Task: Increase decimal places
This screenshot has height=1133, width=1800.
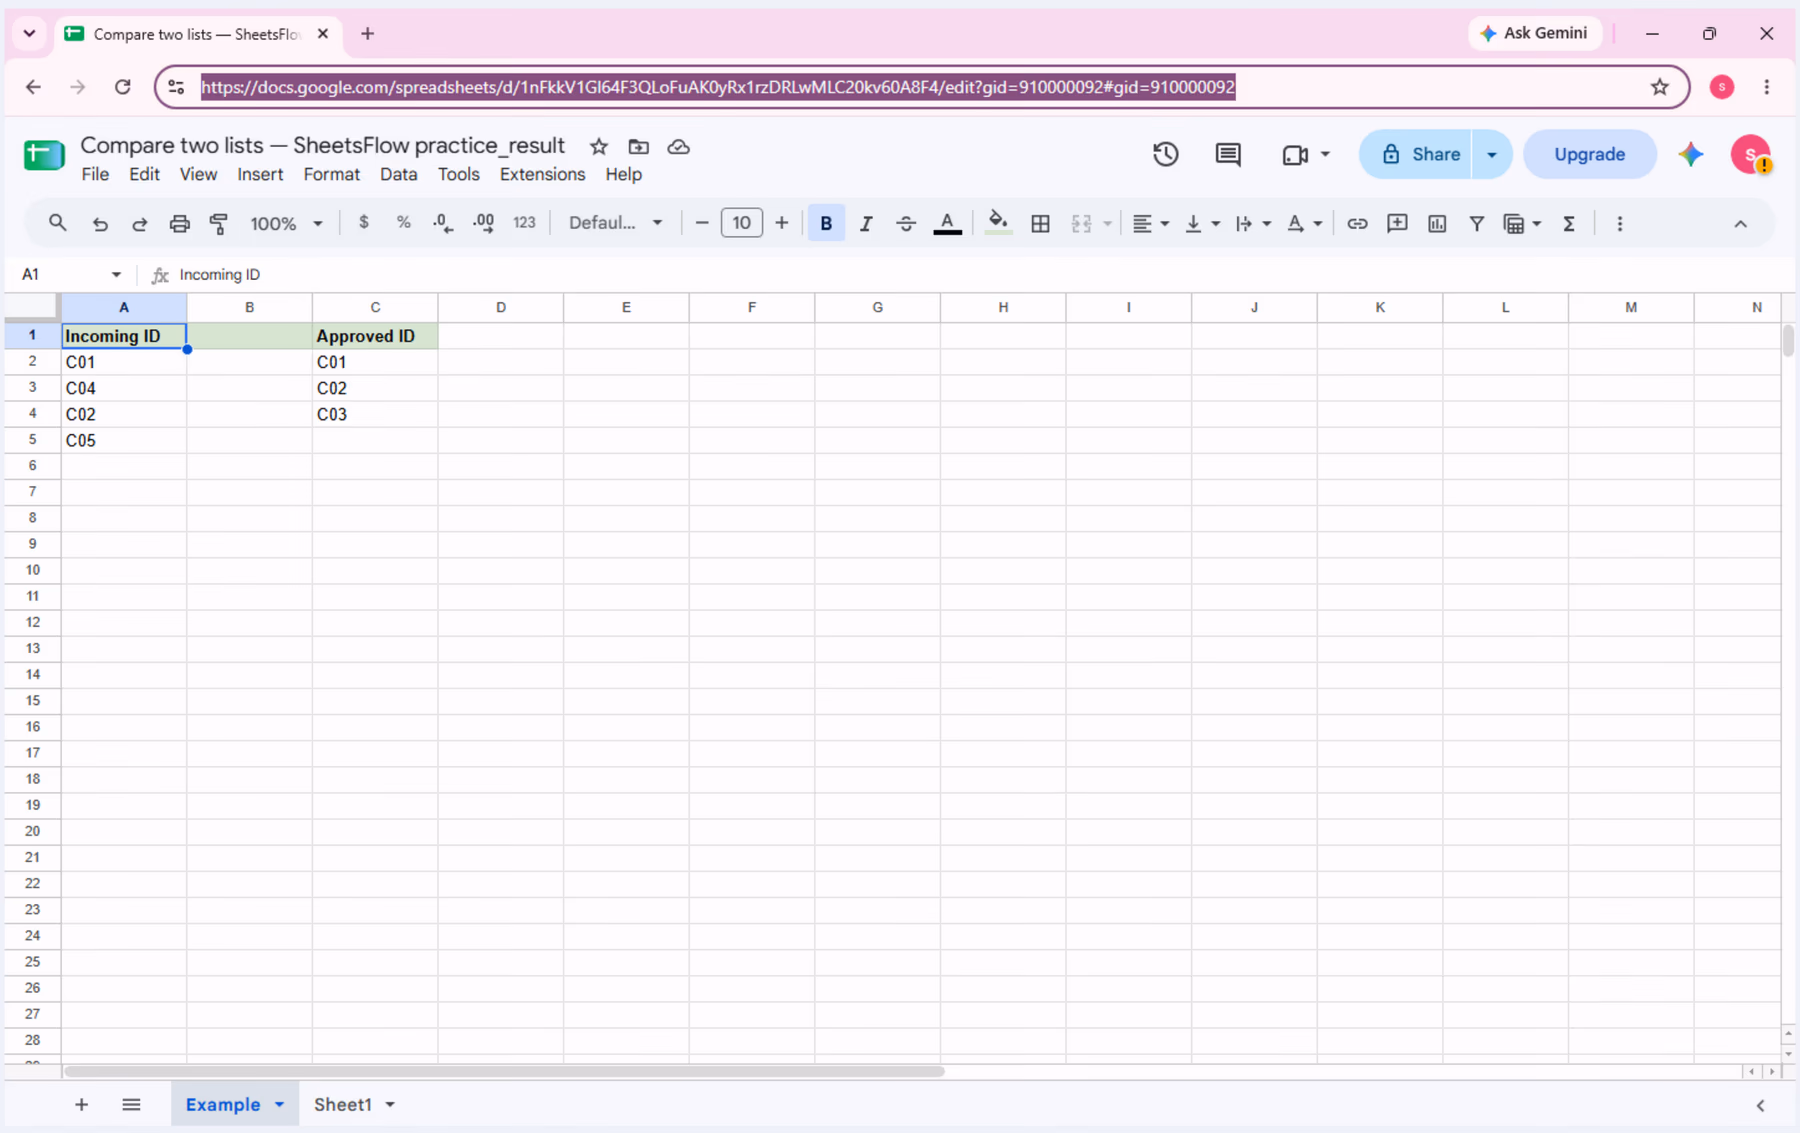Action: click(x=483, y=223)
